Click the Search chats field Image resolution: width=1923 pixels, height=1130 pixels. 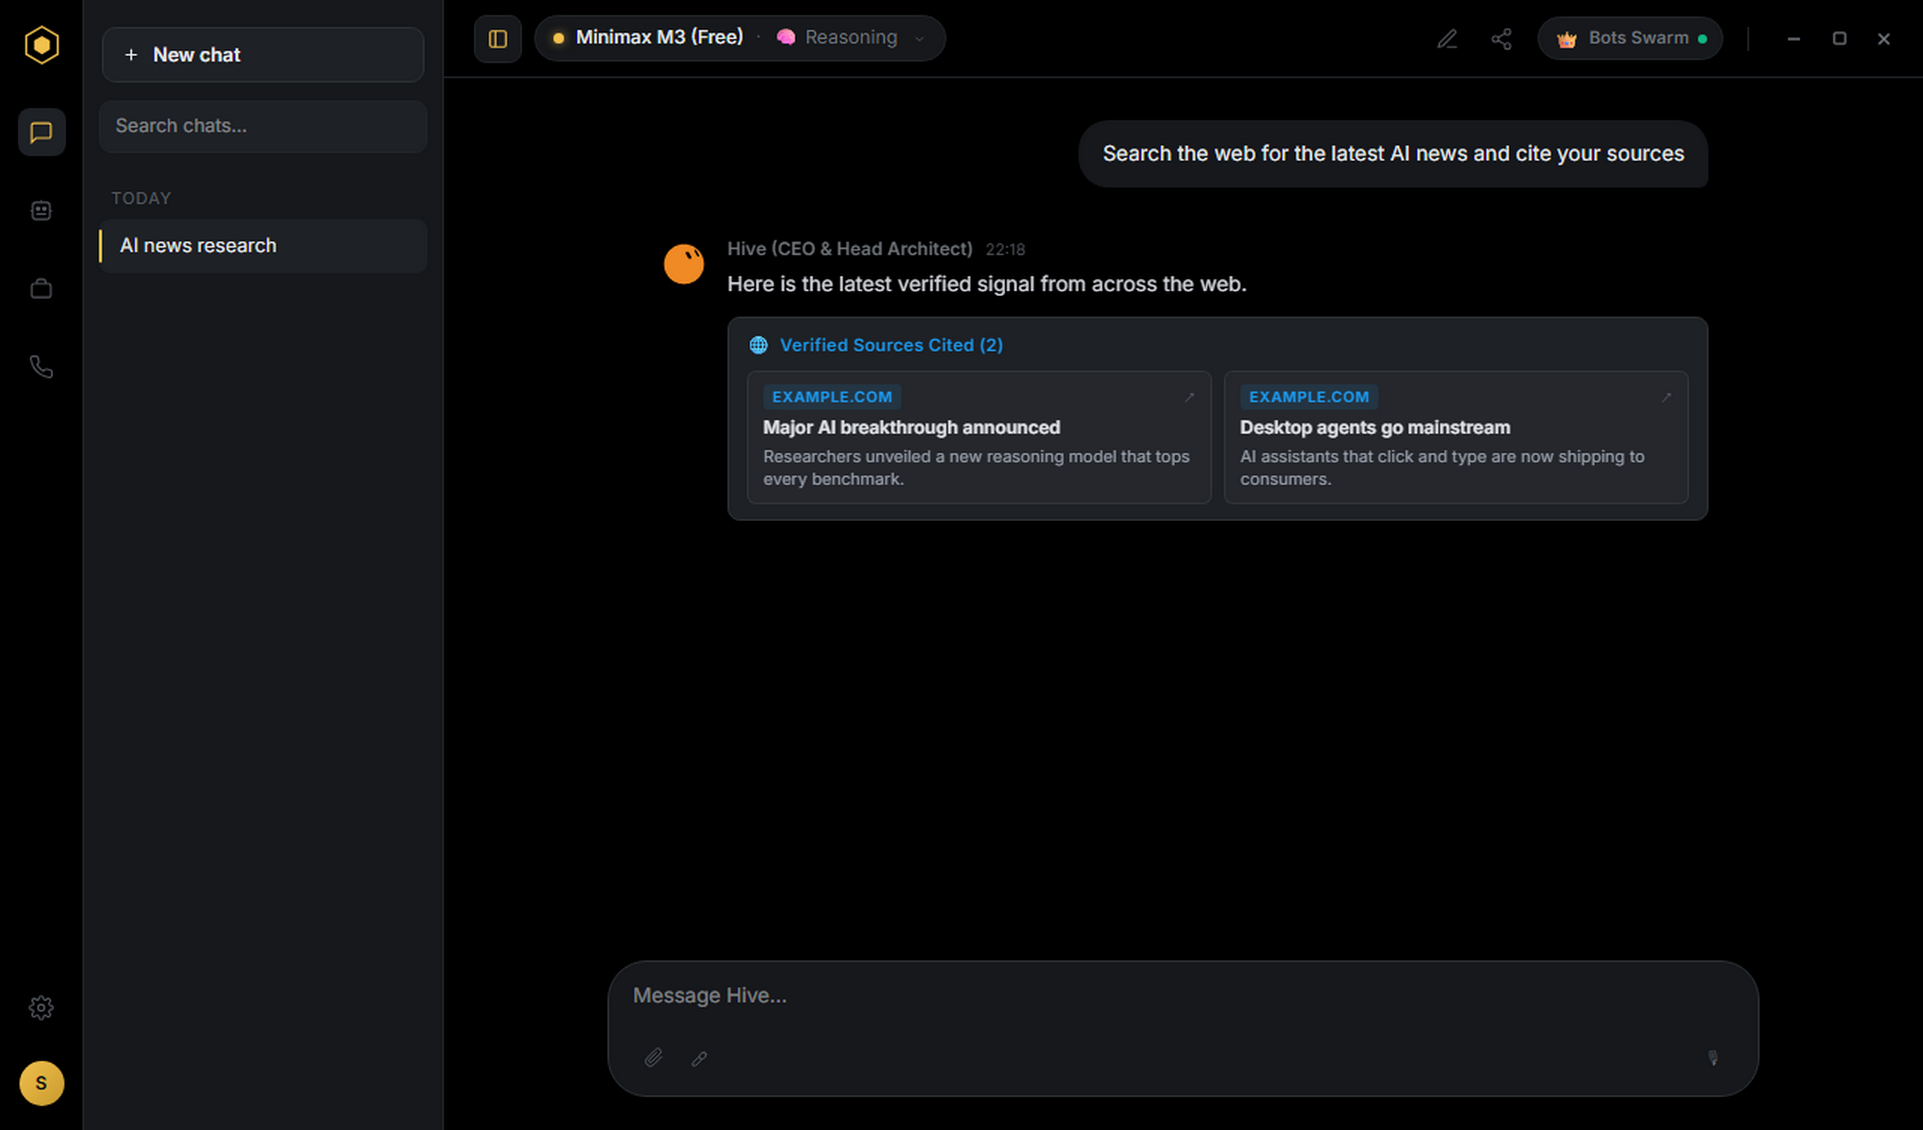point(263,126)
